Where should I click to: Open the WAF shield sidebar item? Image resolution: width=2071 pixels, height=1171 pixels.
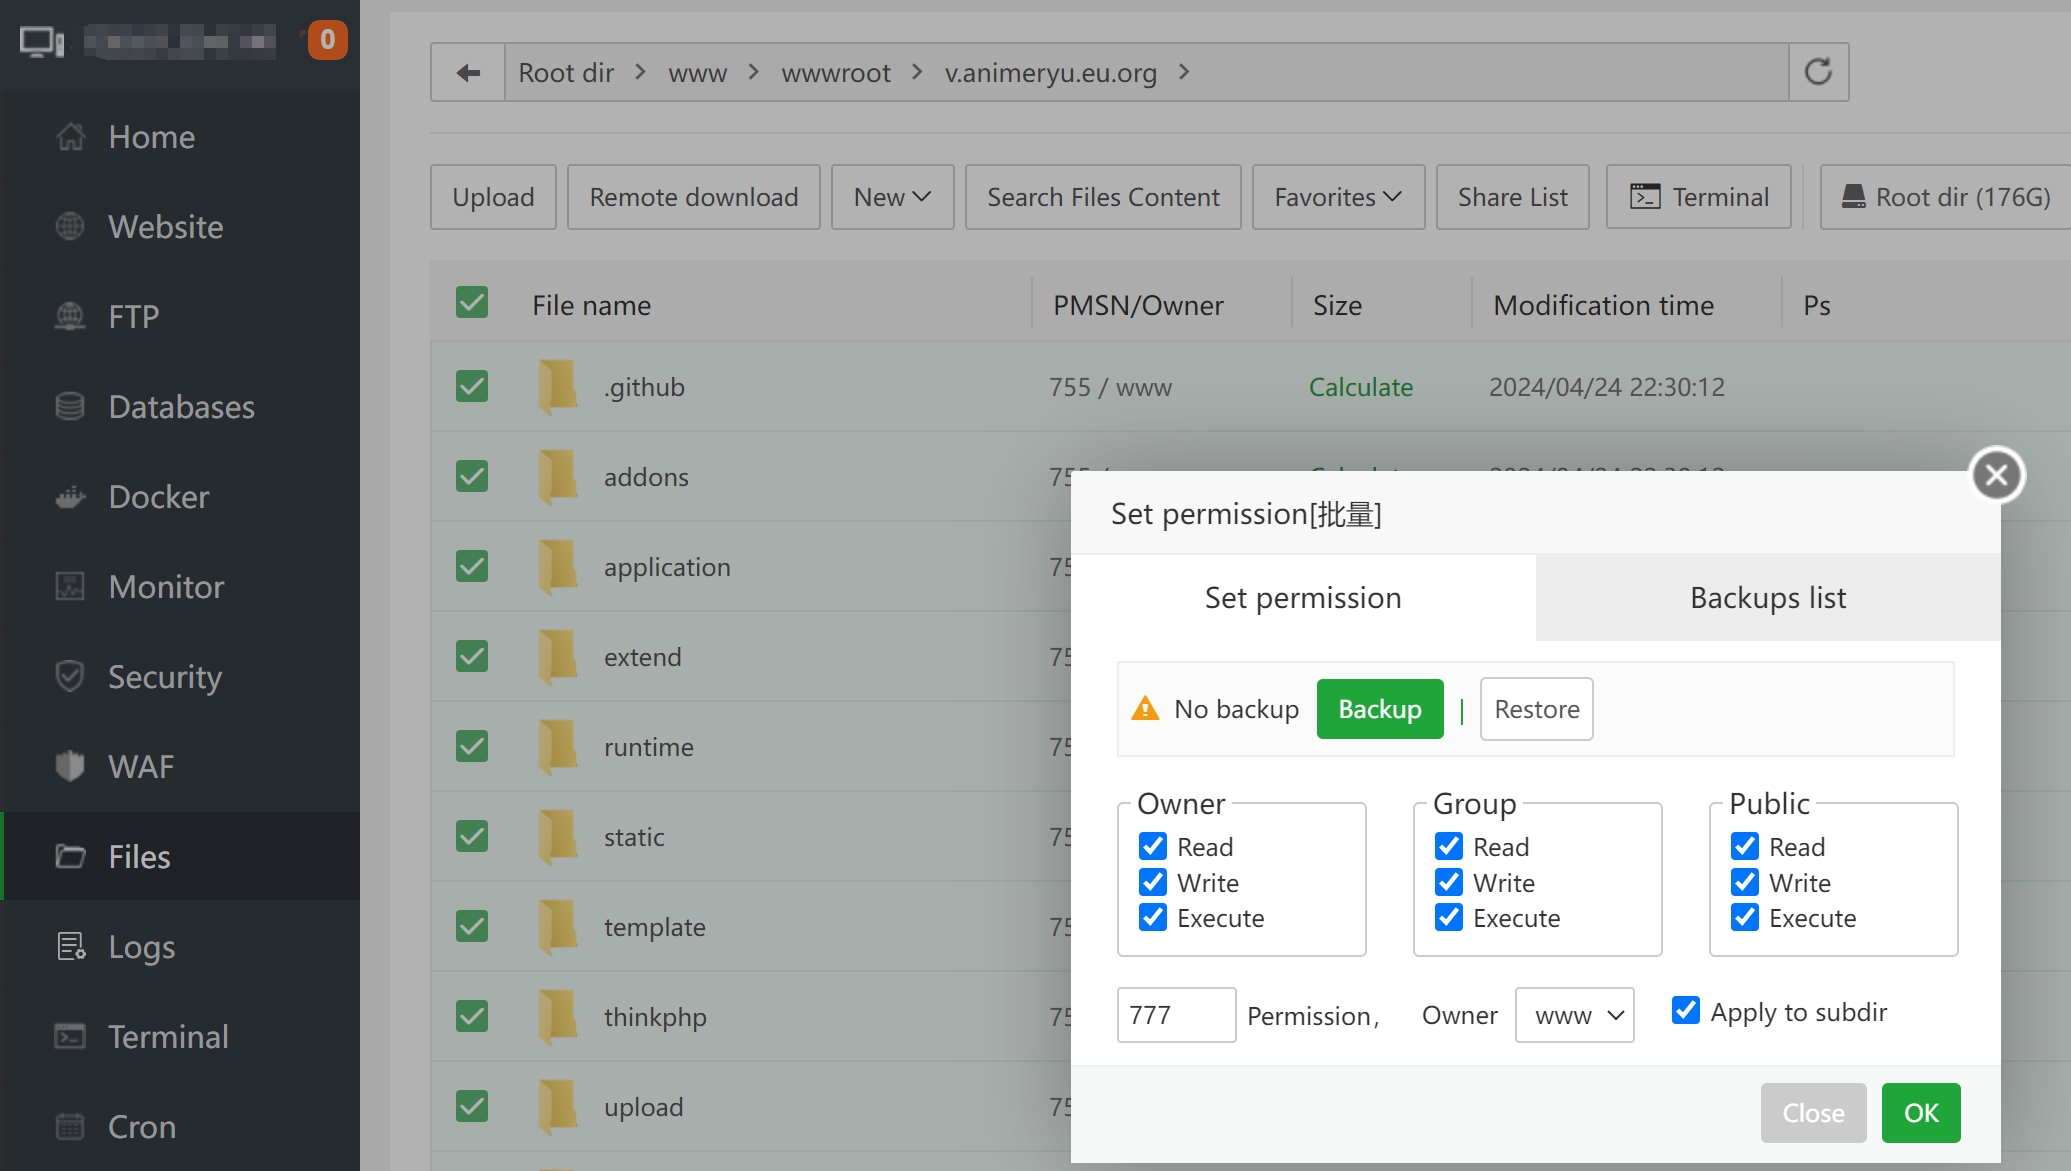point(140,767)
